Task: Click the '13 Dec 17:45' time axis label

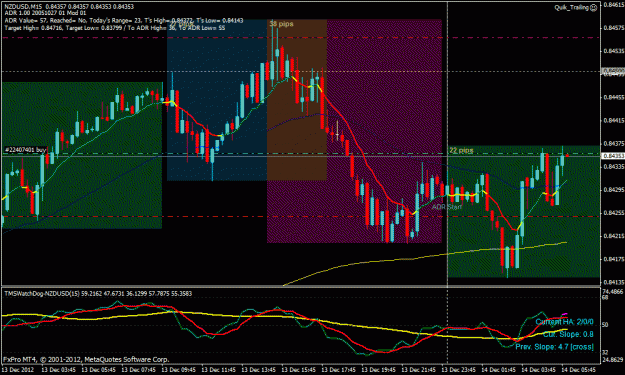Action: coord(339,369)
